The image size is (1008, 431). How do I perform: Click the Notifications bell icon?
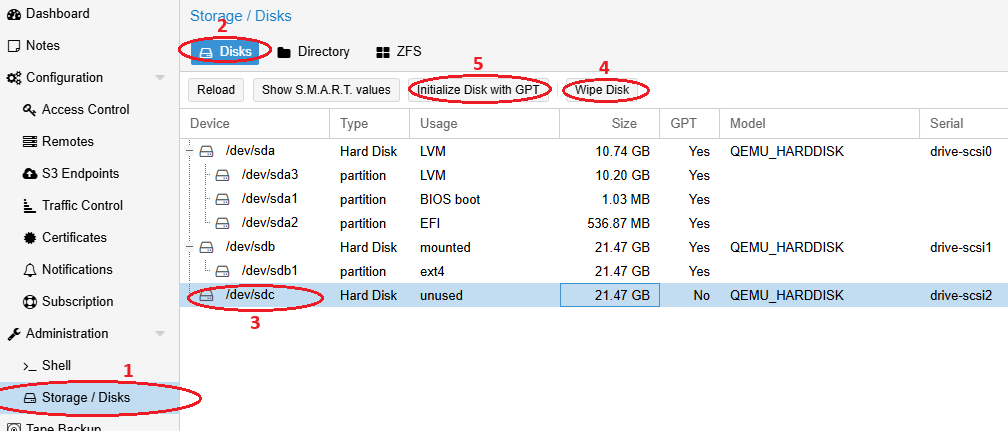pos(30,270)
